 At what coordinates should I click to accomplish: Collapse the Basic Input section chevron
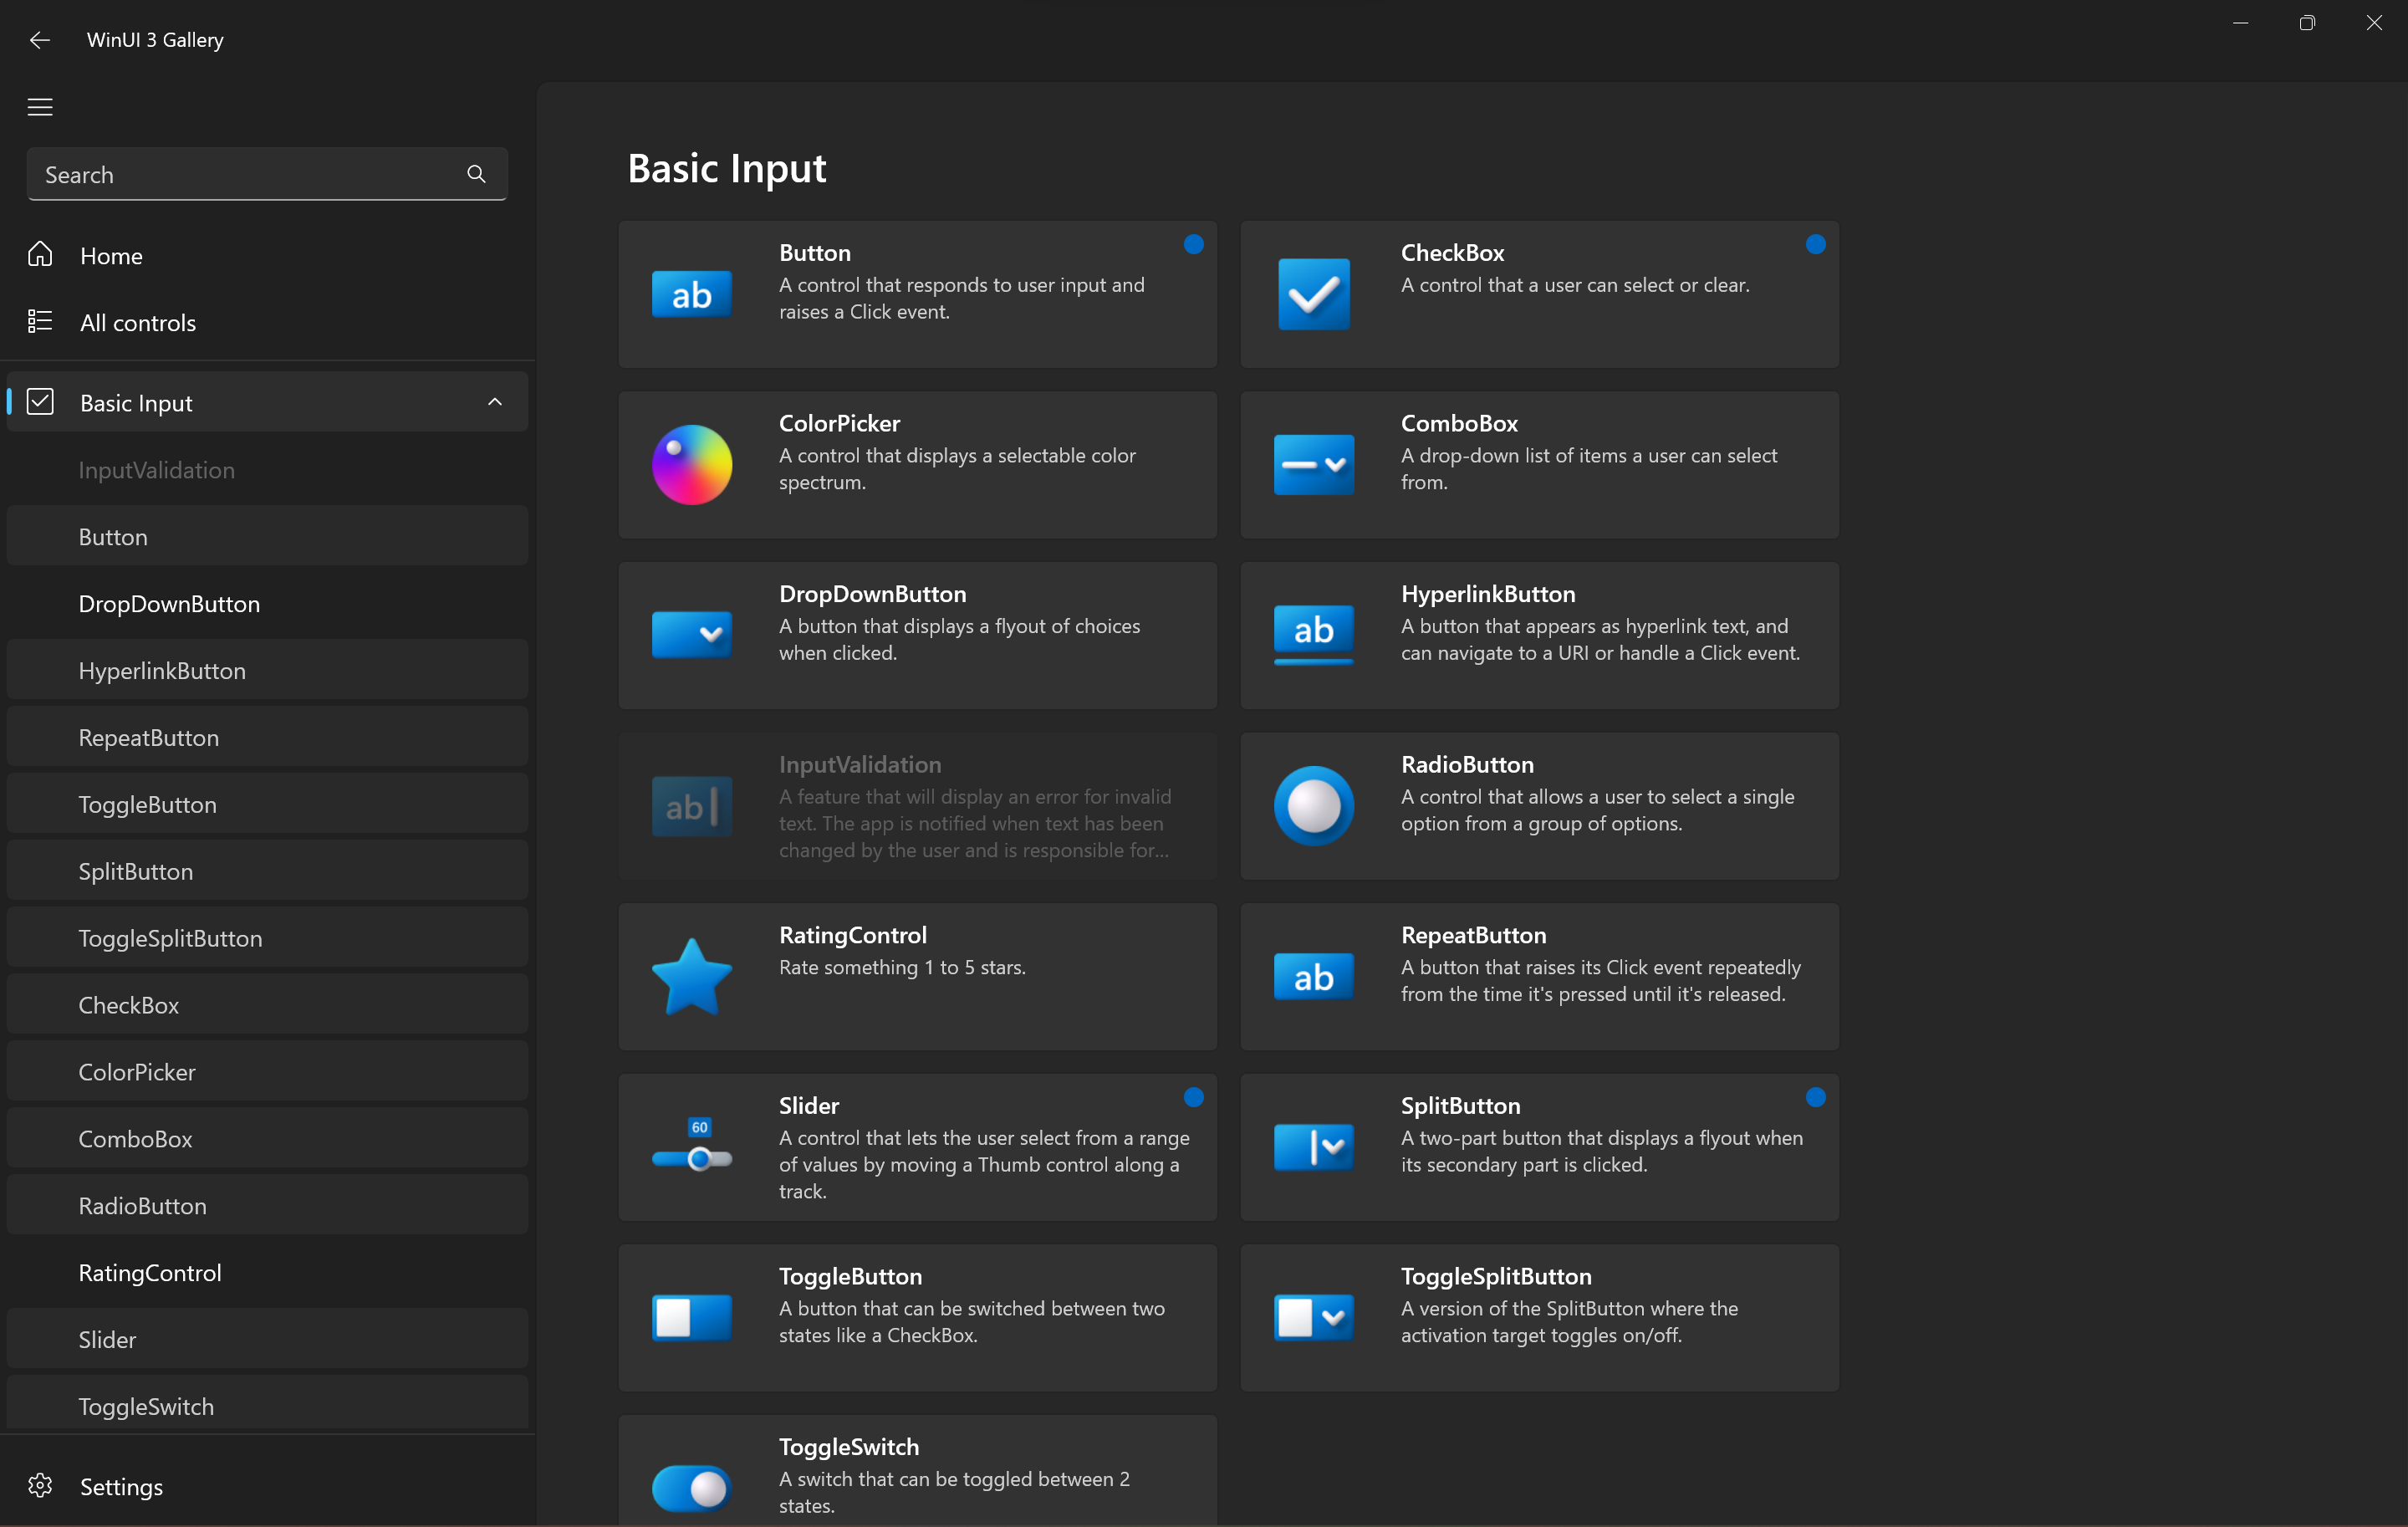[494, 401]
